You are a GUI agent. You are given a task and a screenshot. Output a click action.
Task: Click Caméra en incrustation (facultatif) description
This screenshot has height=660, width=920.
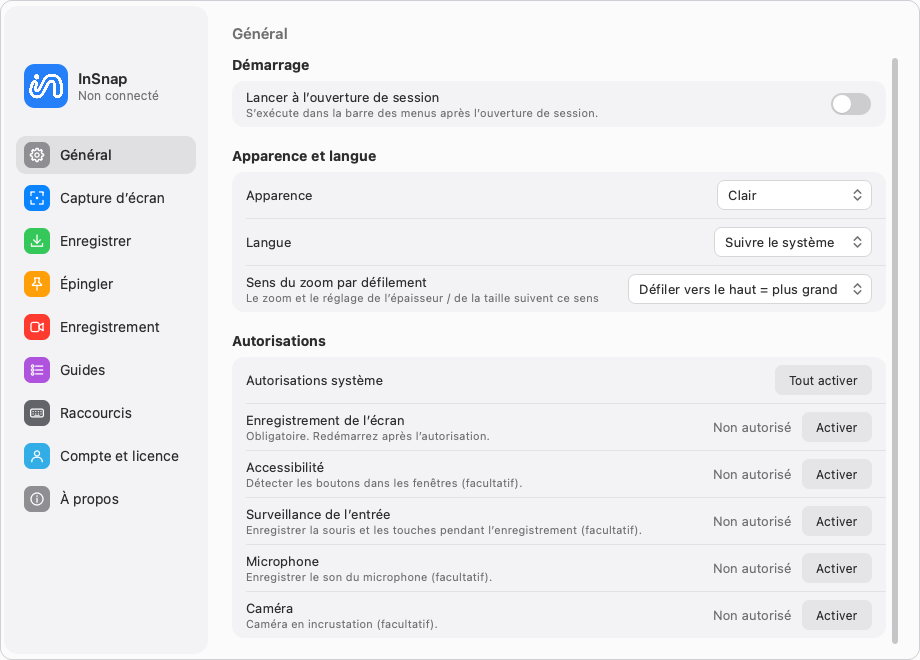point(341,624)
